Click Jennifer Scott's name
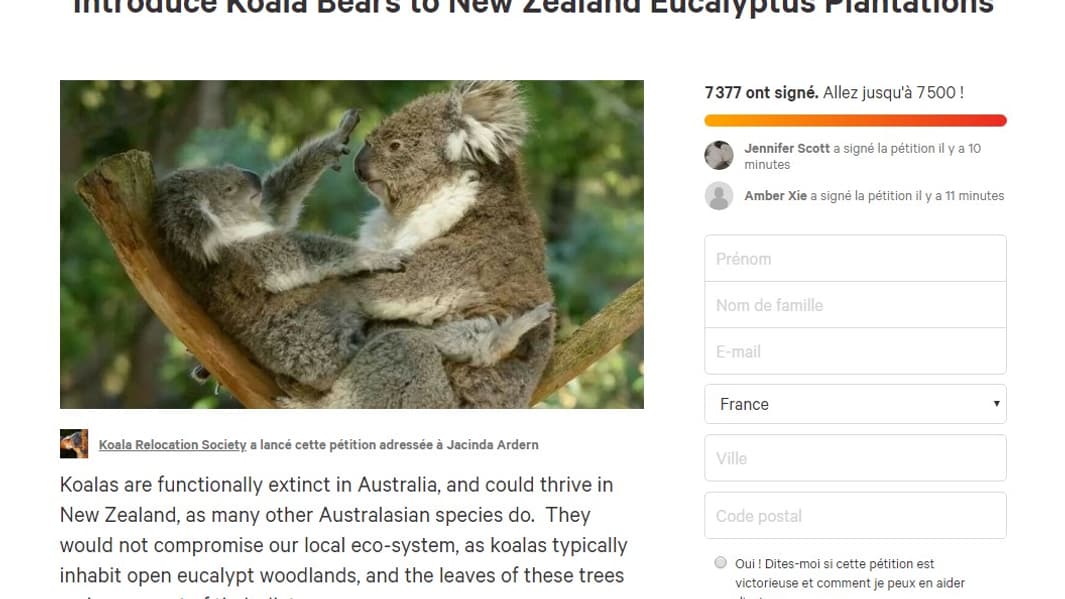Screen dimensions: 1065x599 pyautogui.click(x=787, y=148)
